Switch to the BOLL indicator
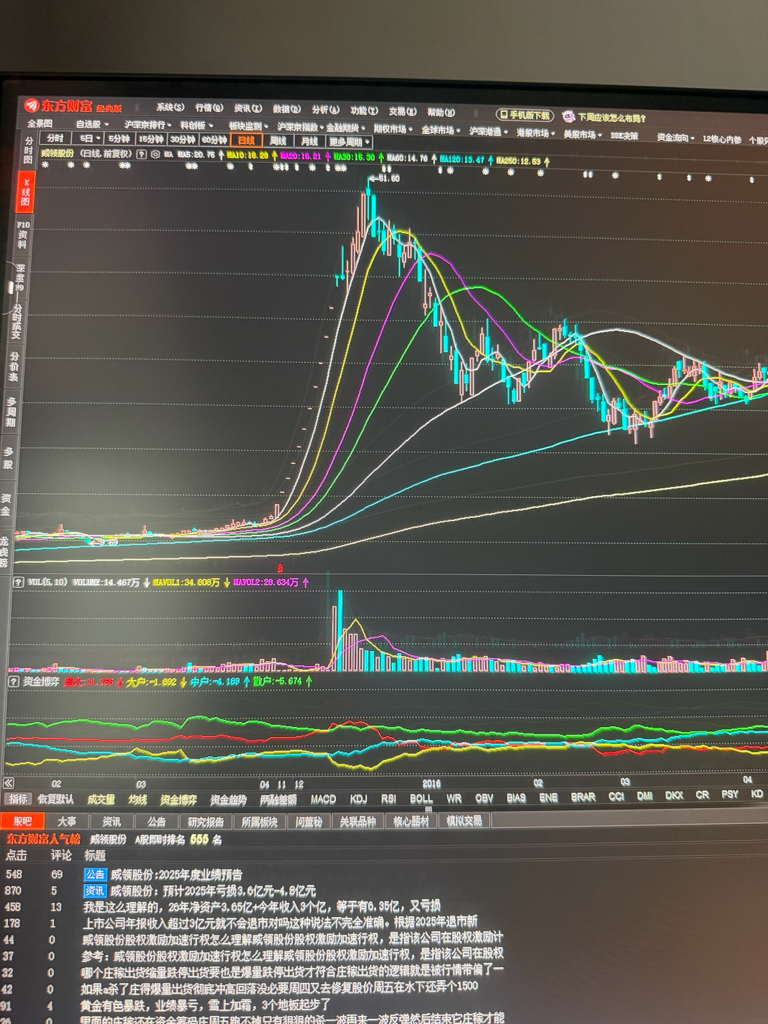The height and width of the screenshot is (1024, 768). click(x=421, y=798)
